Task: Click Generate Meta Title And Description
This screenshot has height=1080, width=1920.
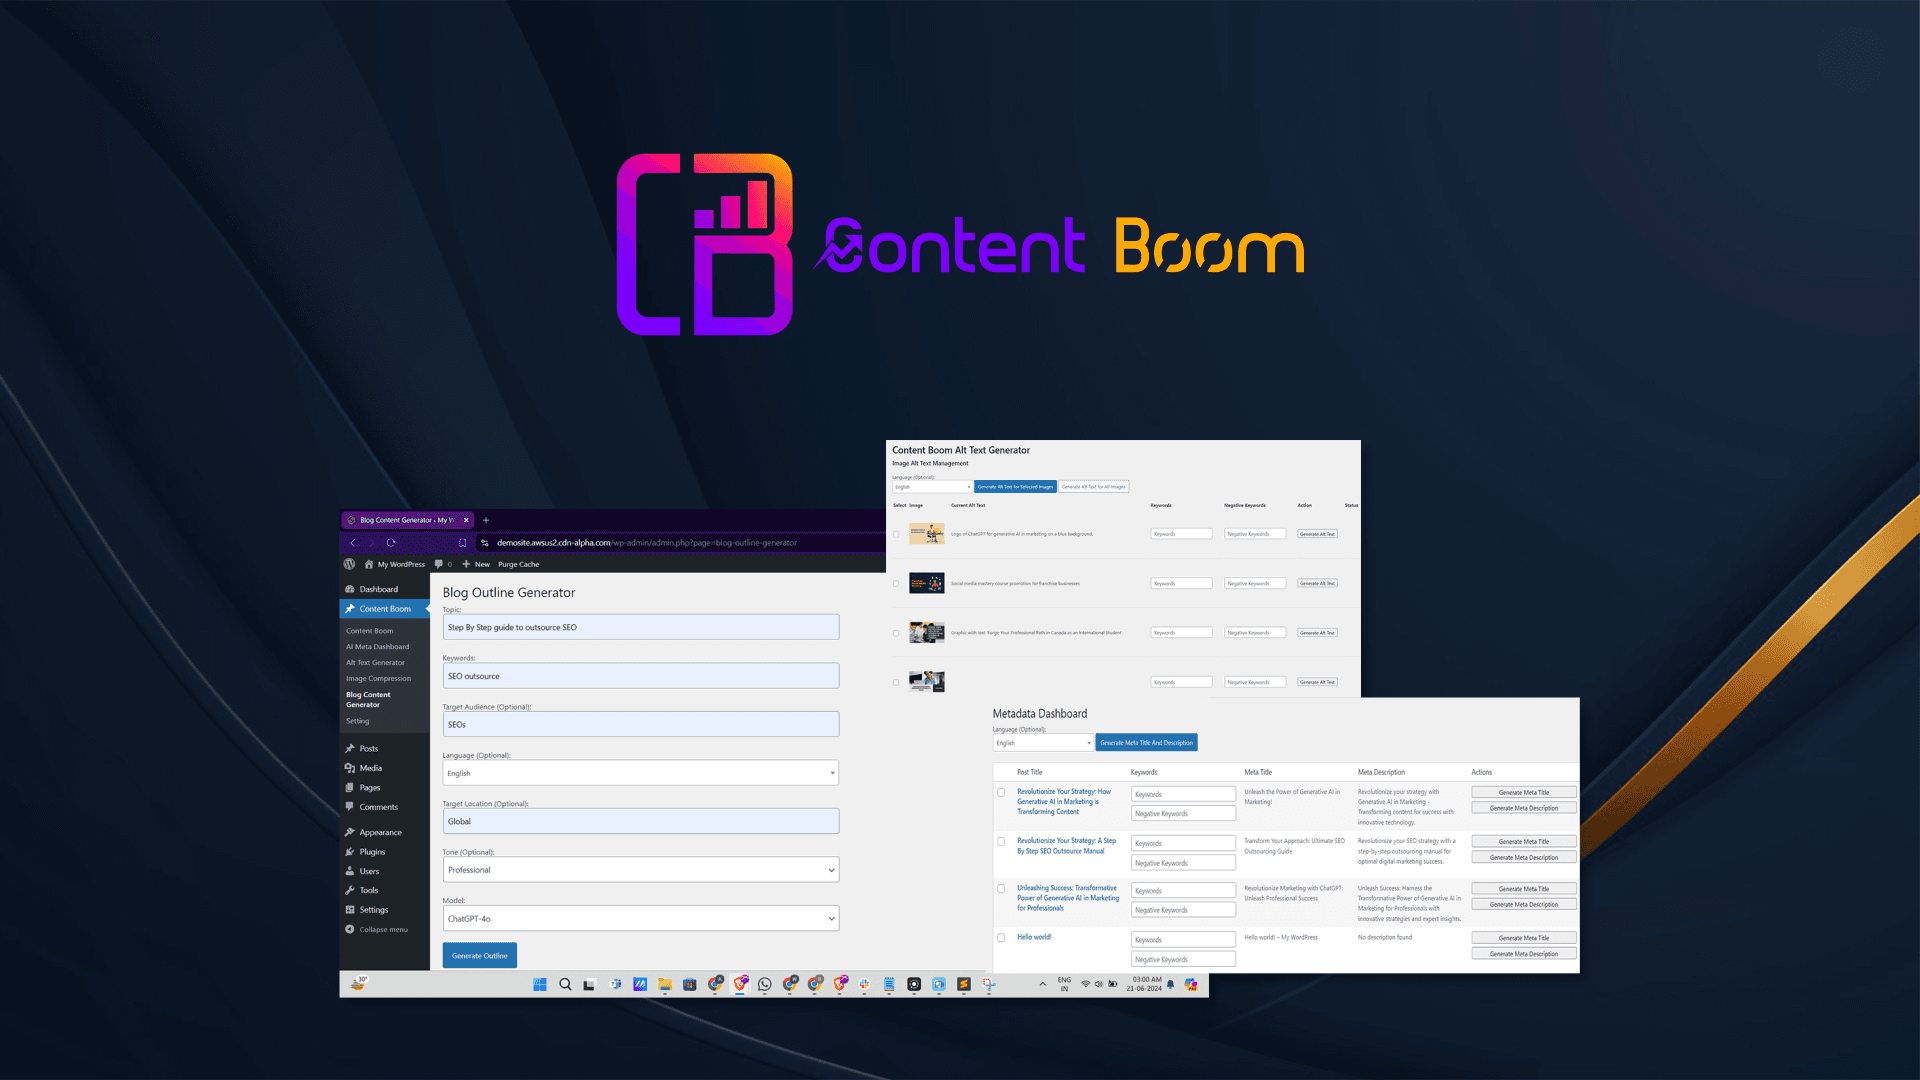Action: click(x=1146, y=742)
